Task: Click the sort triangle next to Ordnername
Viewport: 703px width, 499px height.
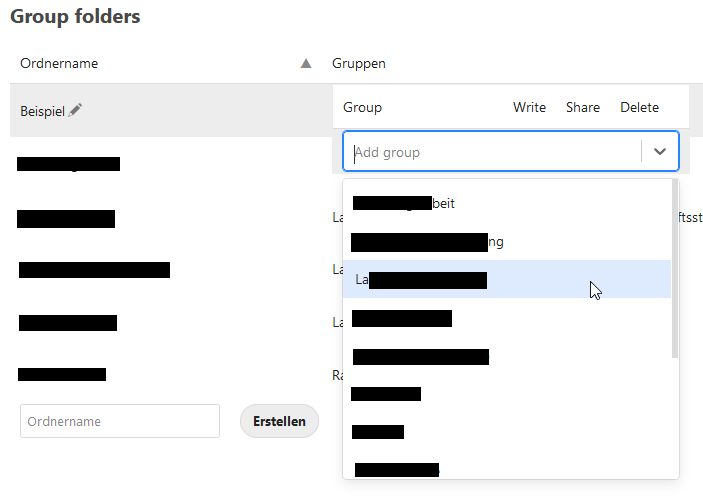Action: [306, 63]
